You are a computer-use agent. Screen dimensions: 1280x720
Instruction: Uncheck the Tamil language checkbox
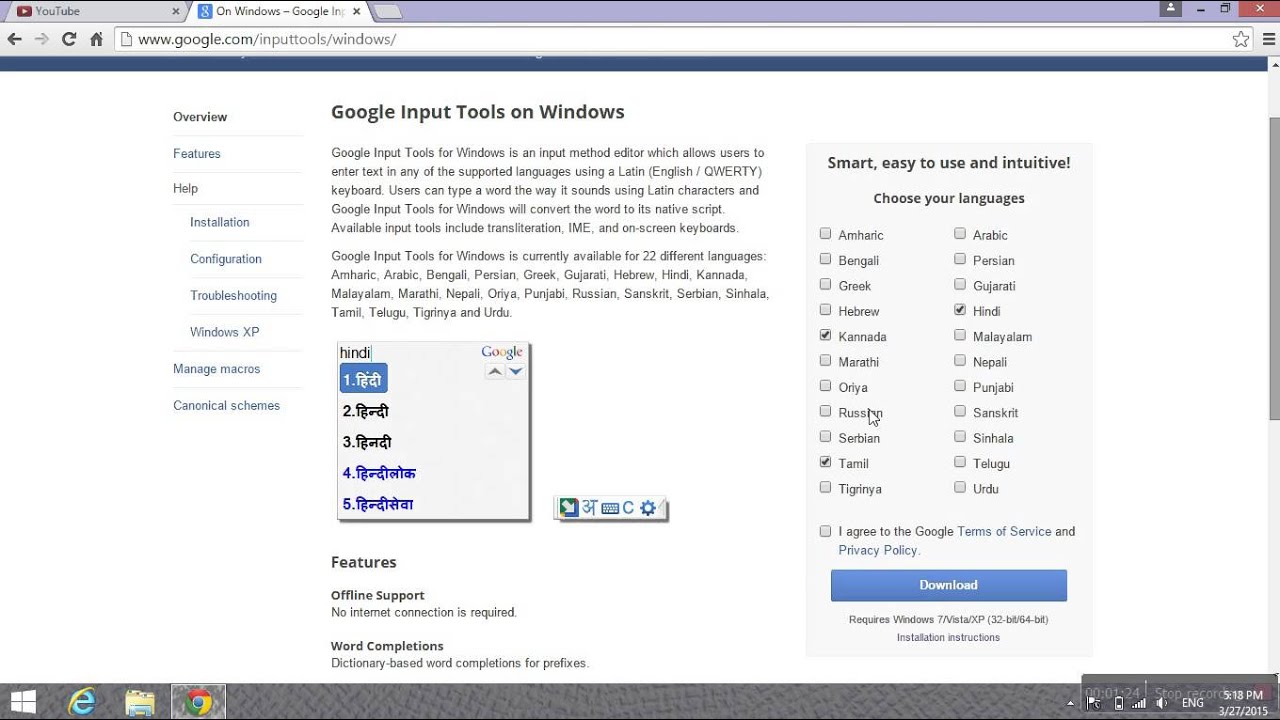click(x=825, y=462)
